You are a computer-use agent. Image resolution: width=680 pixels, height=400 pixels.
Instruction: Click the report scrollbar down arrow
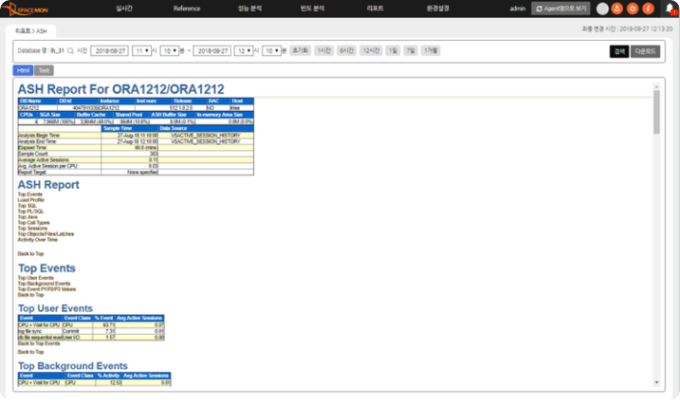[656, 382]
